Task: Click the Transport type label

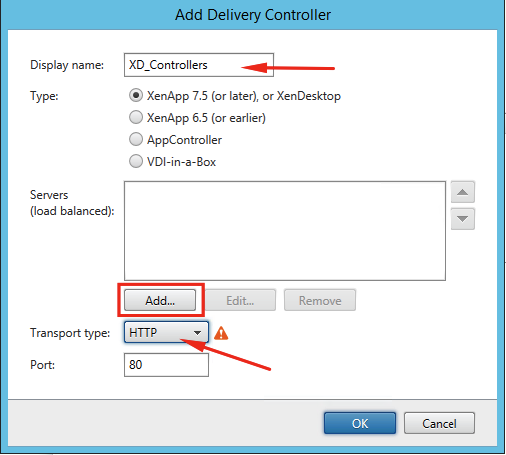Action: [70, 333]
